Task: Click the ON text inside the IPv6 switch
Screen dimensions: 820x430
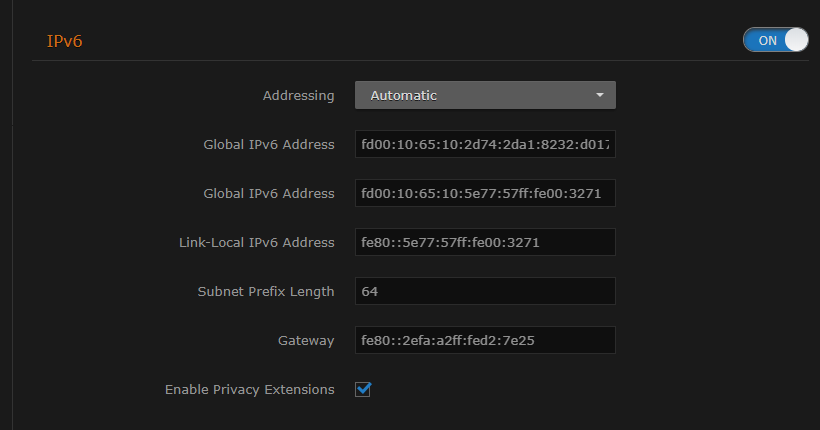Action: point(767,40)
